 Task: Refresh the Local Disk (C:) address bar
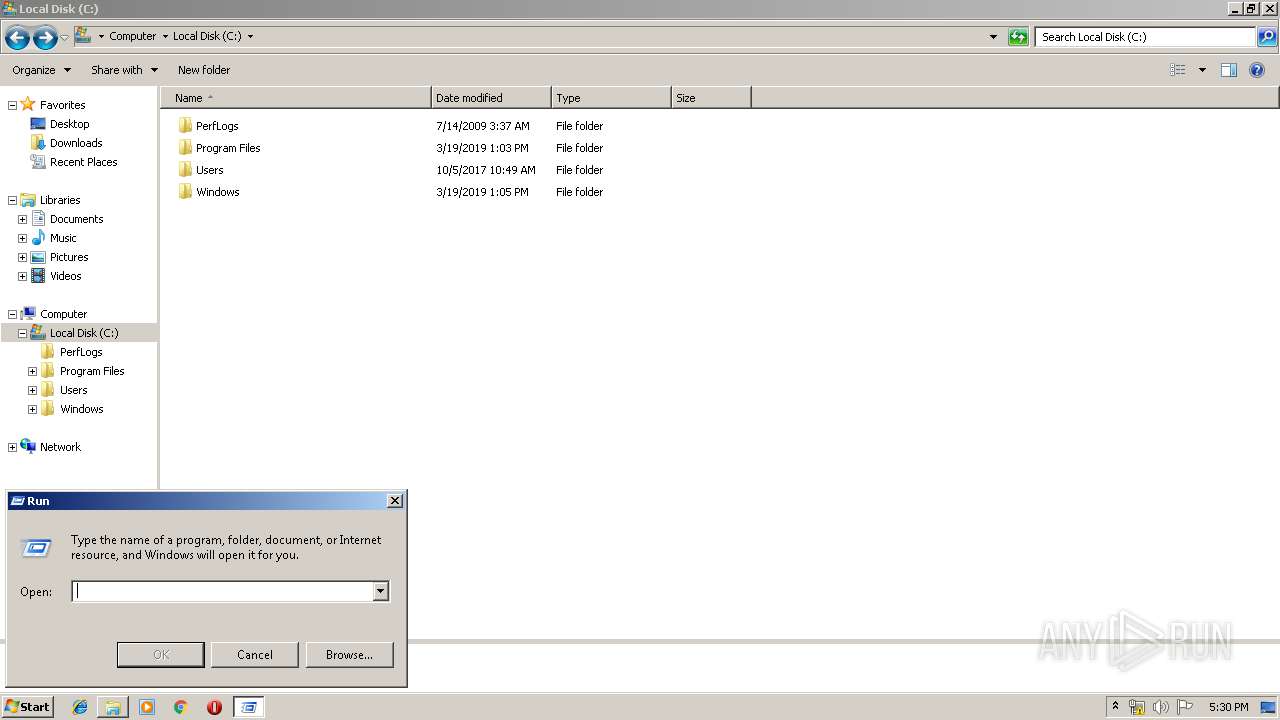point(1018,37)
